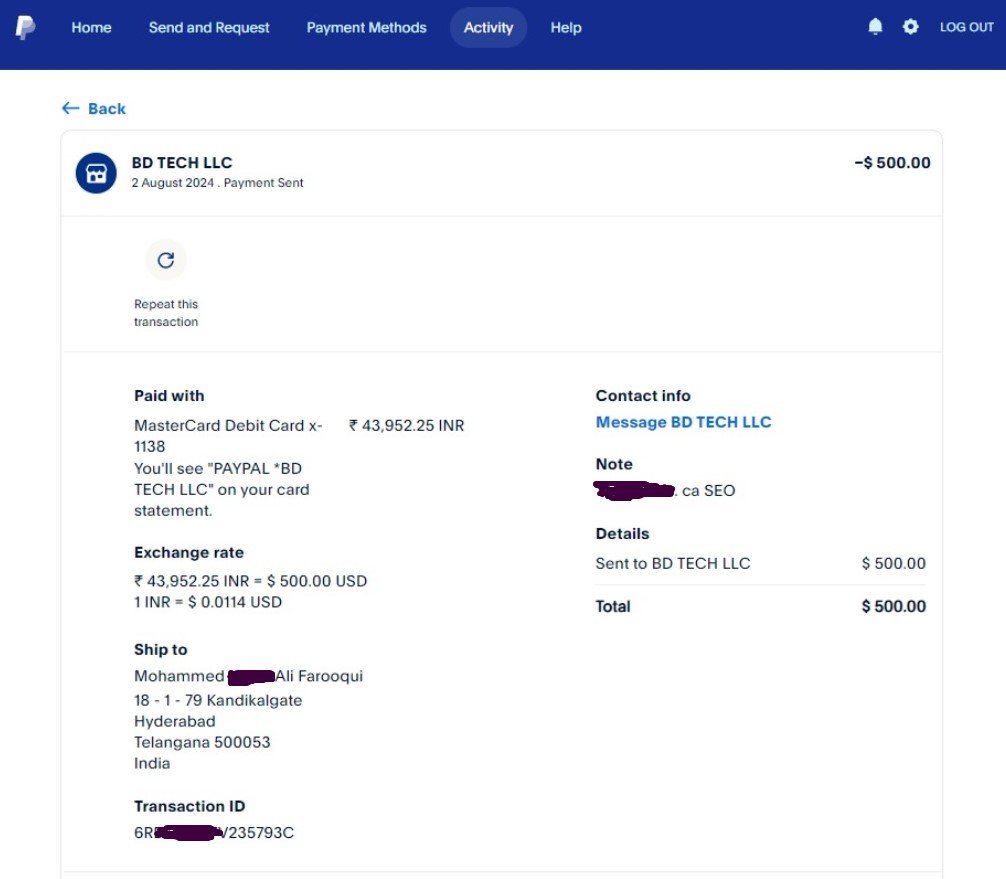This screenshot has width=1006, height=879.
Task: Click ₹ 43,952.25 INR = $ 500.00 USD line
Action: pos(251,581)
